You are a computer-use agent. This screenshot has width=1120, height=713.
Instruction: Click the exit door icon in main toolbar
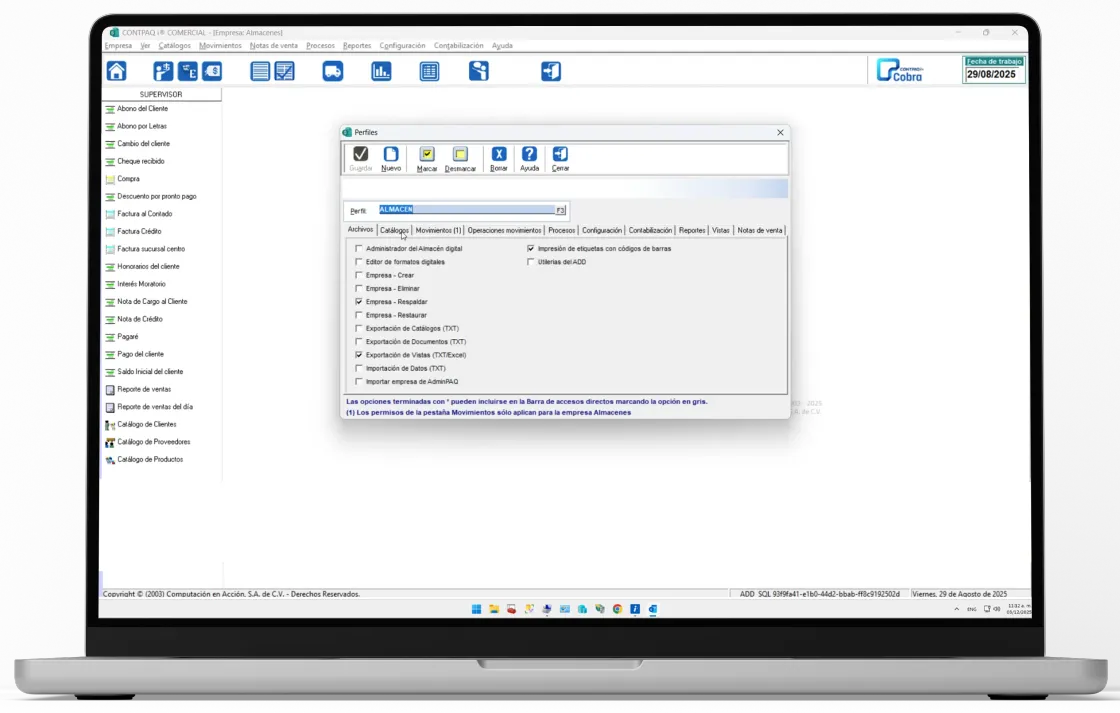point(551,71)
